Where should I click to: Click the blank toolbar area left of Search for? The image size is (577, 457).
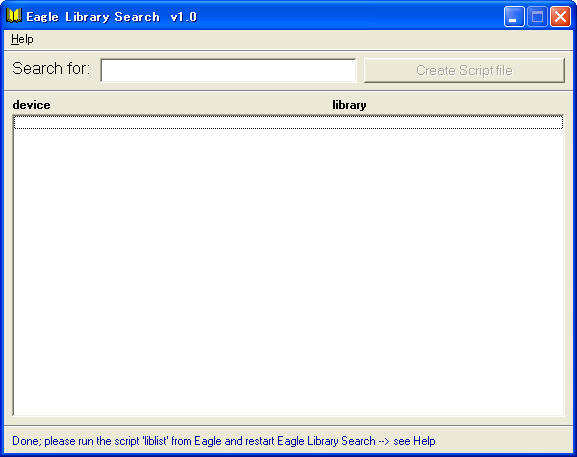(x=7, y=70)
